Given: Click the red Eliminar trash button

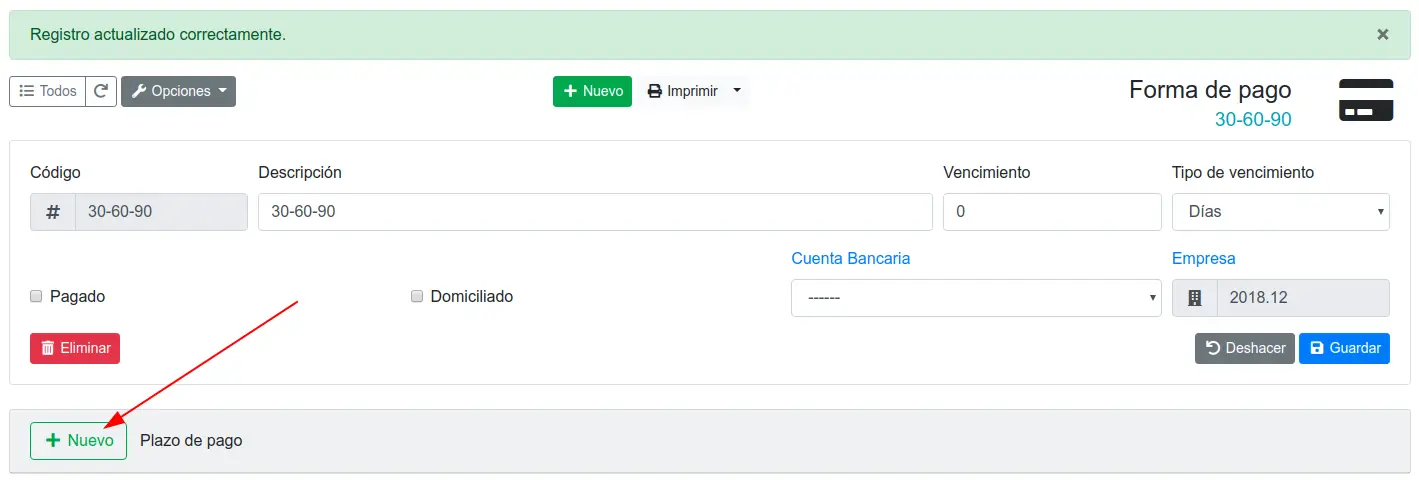Looking at the screenshot, I should 75,348.
